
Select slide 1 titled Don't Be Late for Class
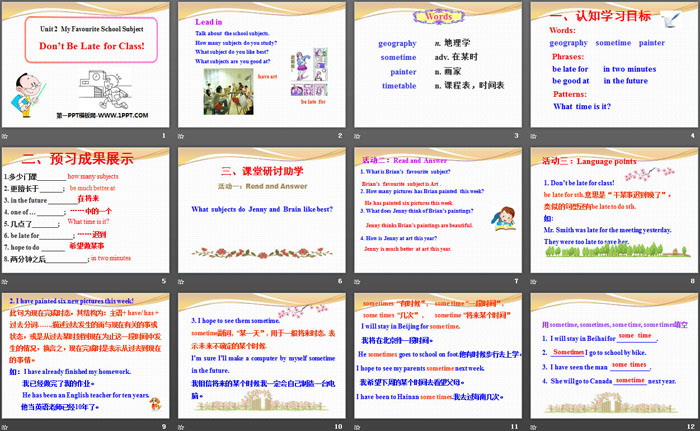[86, 65]
